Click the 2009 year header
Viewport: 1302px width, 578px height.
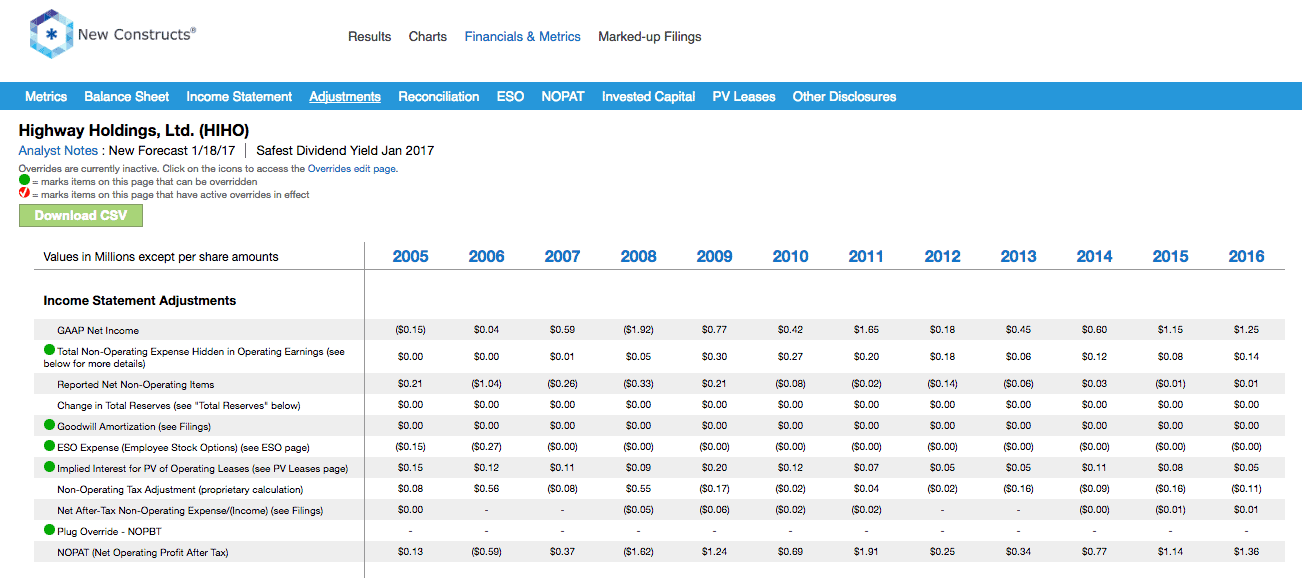pos(715,257)
